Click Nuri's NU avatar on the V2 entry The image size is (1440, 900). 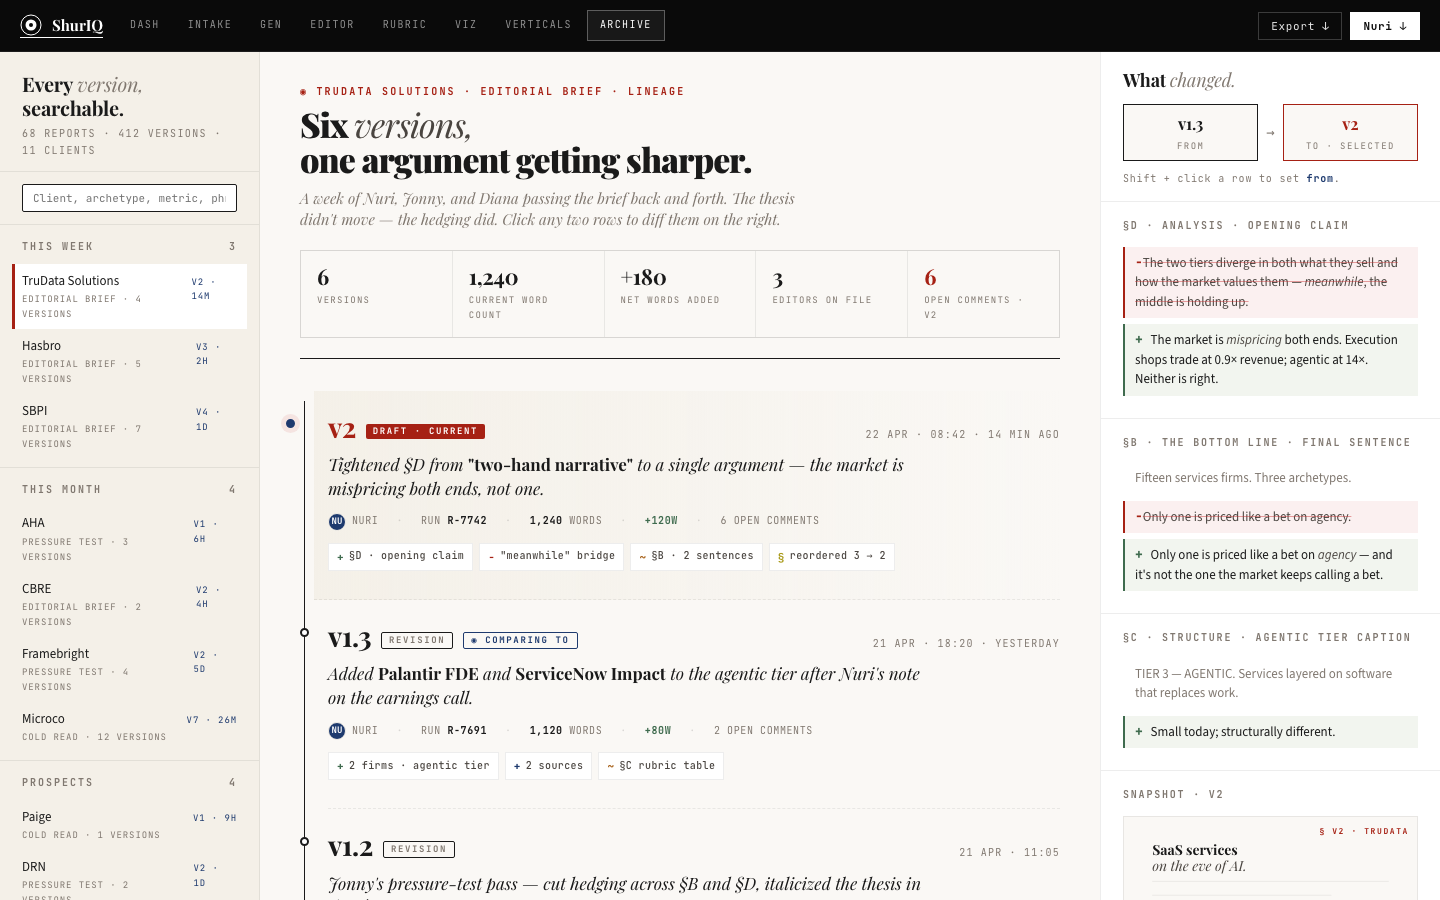coord(337,520)
